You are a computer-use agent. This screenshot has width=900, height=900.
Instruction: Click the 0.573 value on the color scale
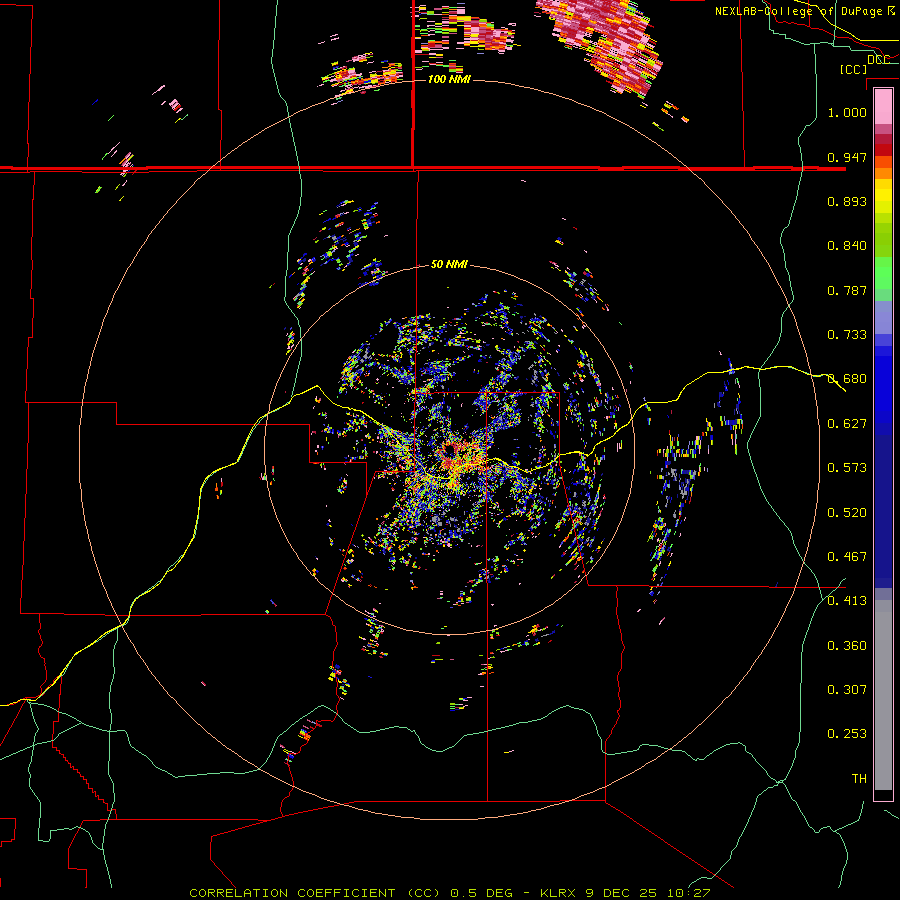[847, 468]
